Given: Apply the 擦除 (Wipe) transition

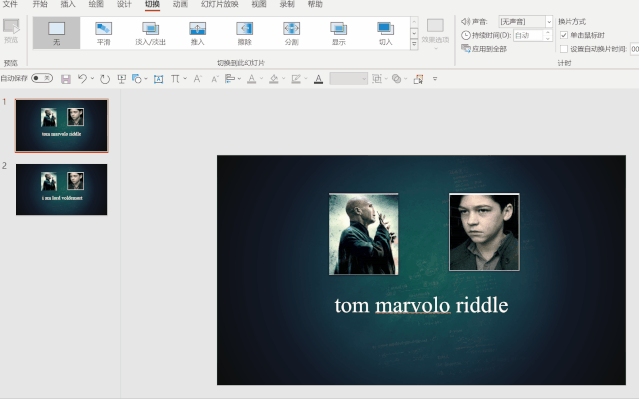Looking at the screenshot, I should 245,33.
